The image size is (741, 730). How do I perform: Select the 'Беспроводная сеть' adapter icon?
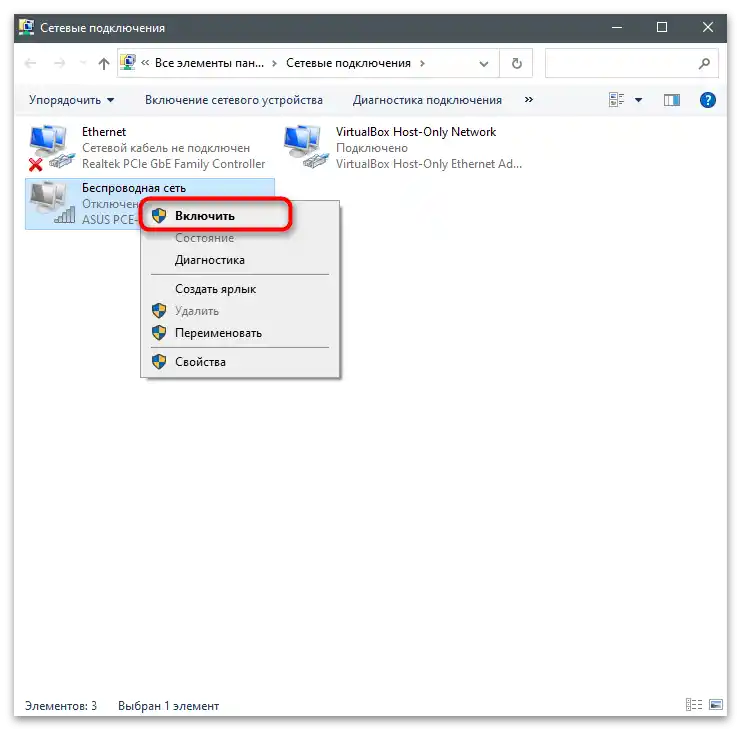point(52,203)
